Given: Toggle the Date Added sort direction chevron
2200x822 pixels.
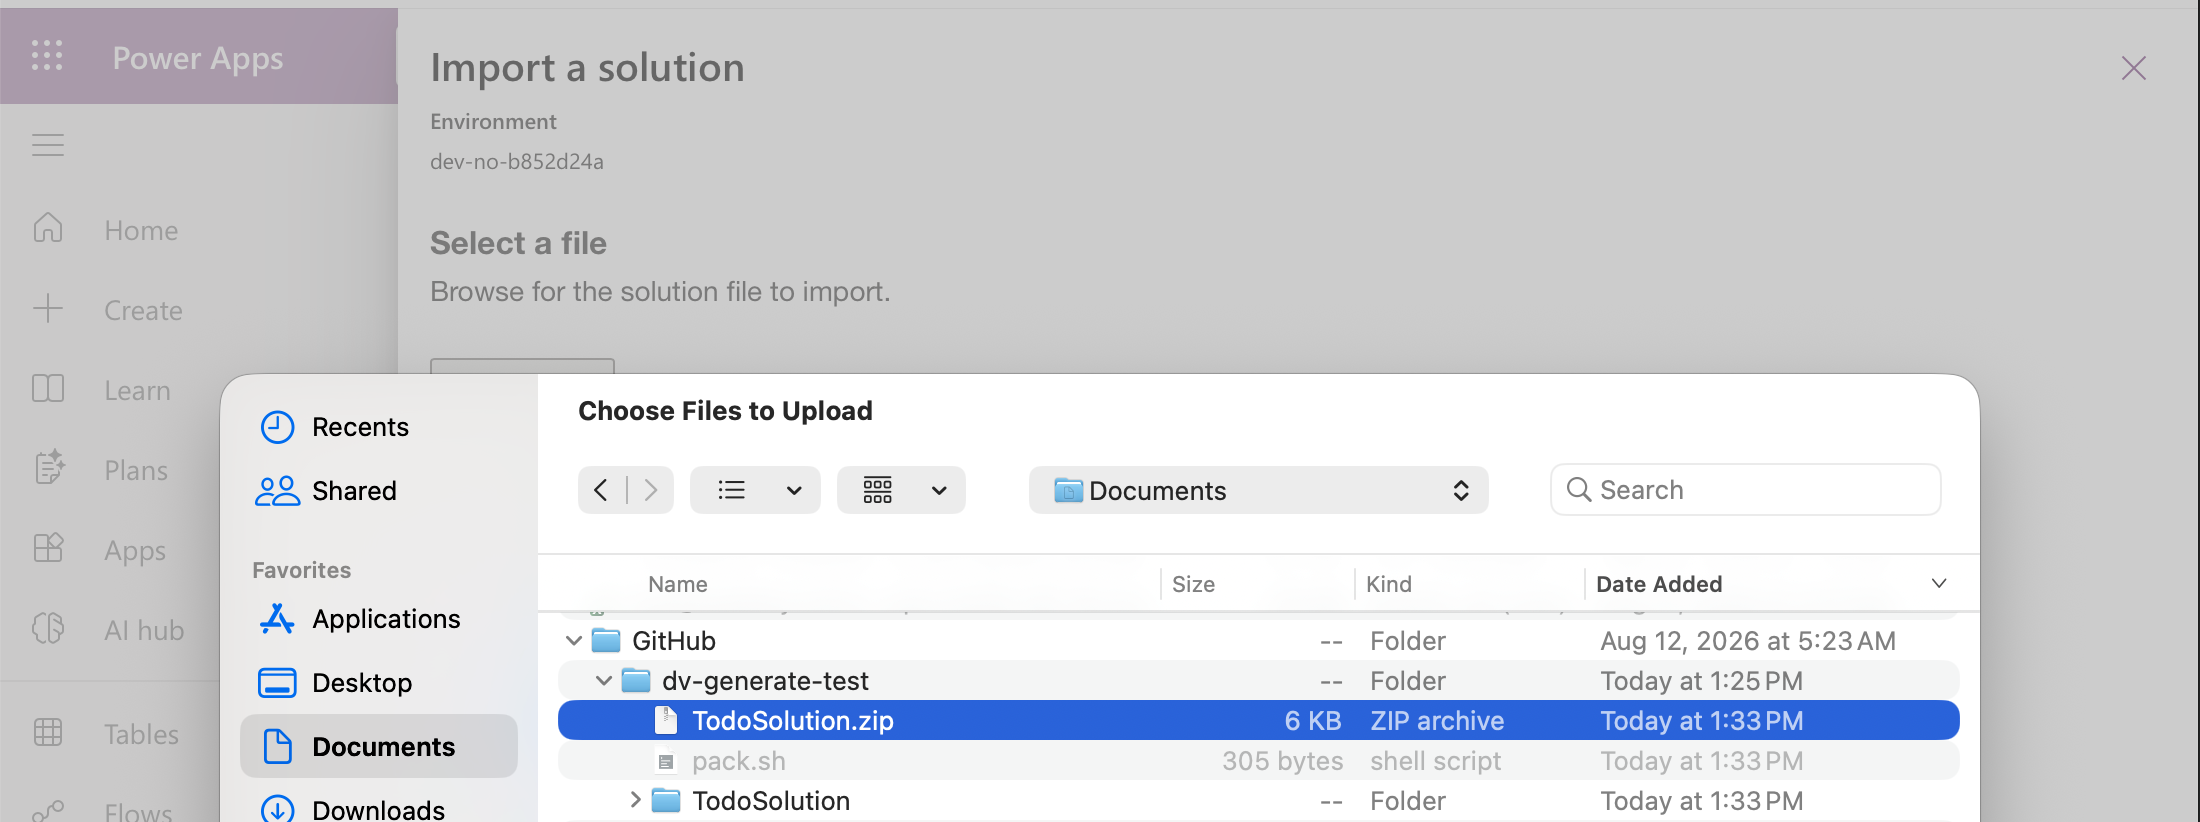Looking at the screenshot, I should 1939,583.
